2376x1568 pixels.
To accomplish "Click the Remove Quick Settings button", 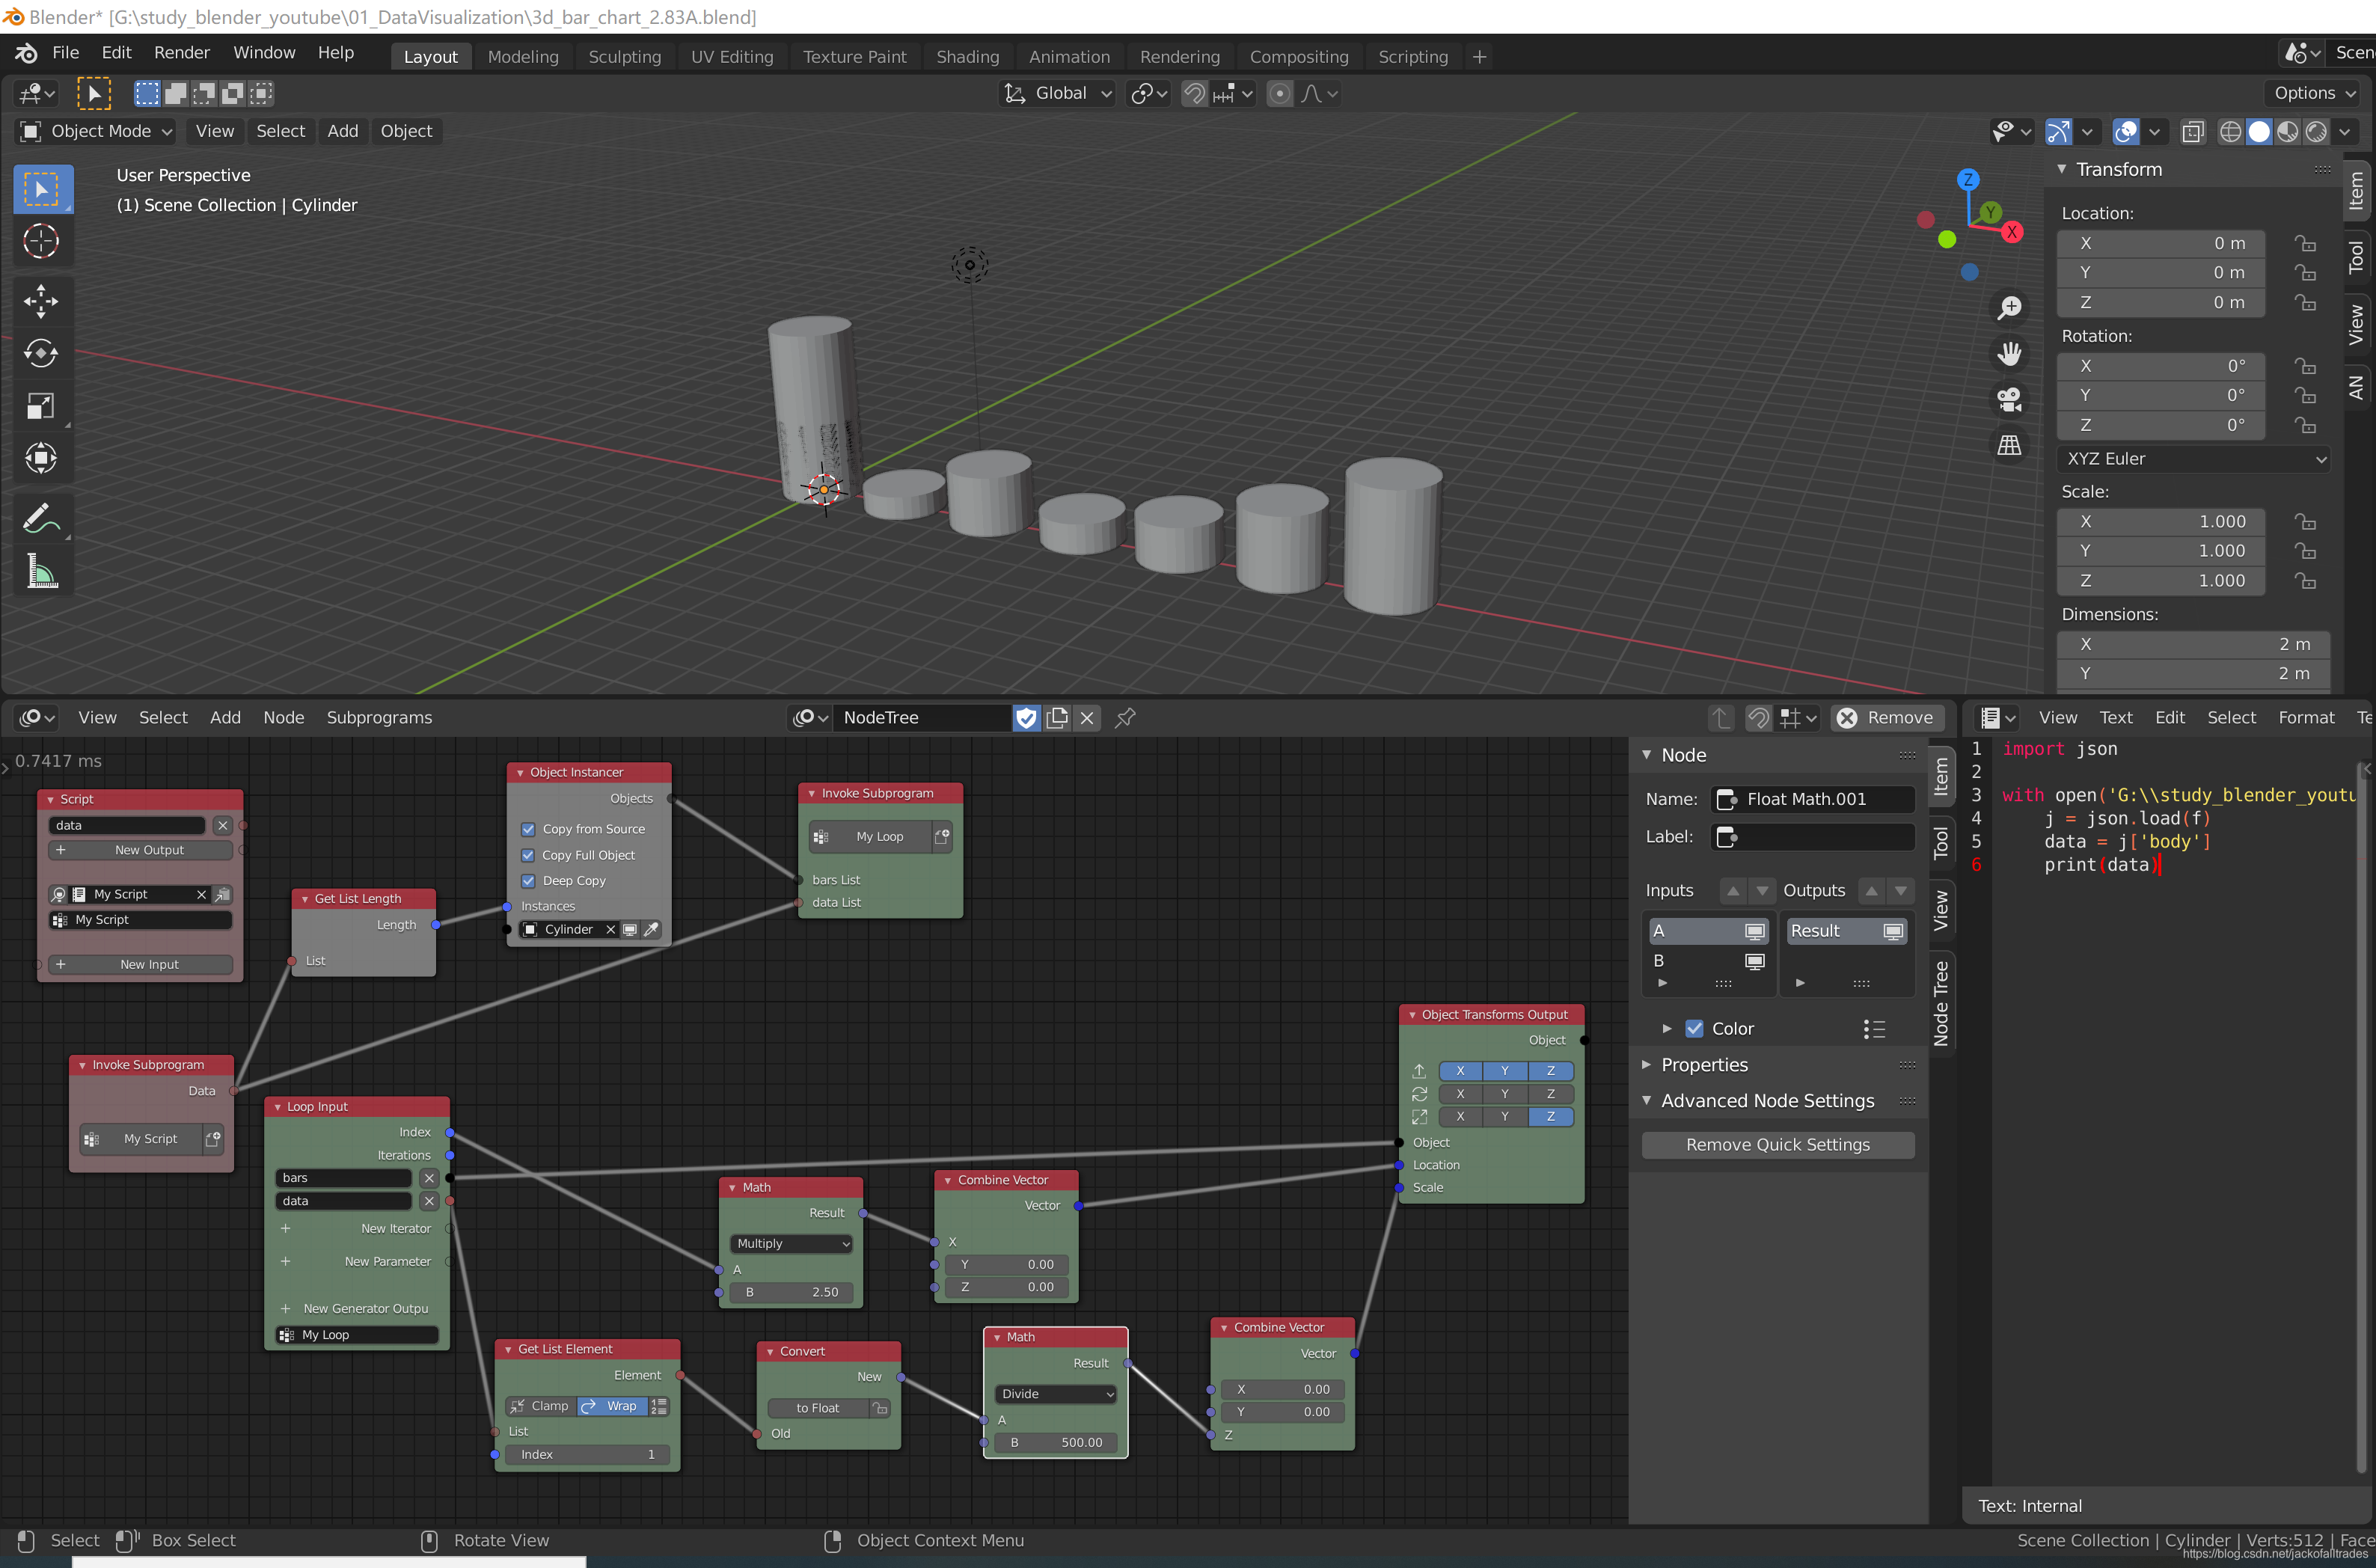I will click(x=1777, y=1145).
